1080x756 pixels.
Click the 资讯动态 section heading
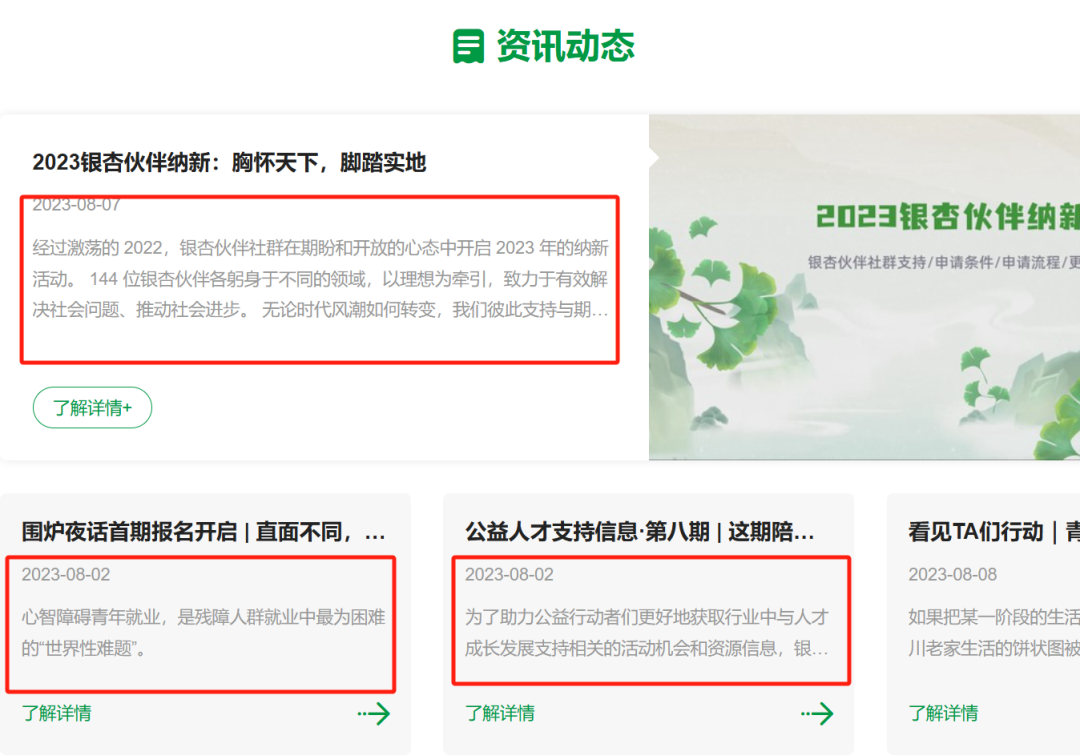(565, 46)
